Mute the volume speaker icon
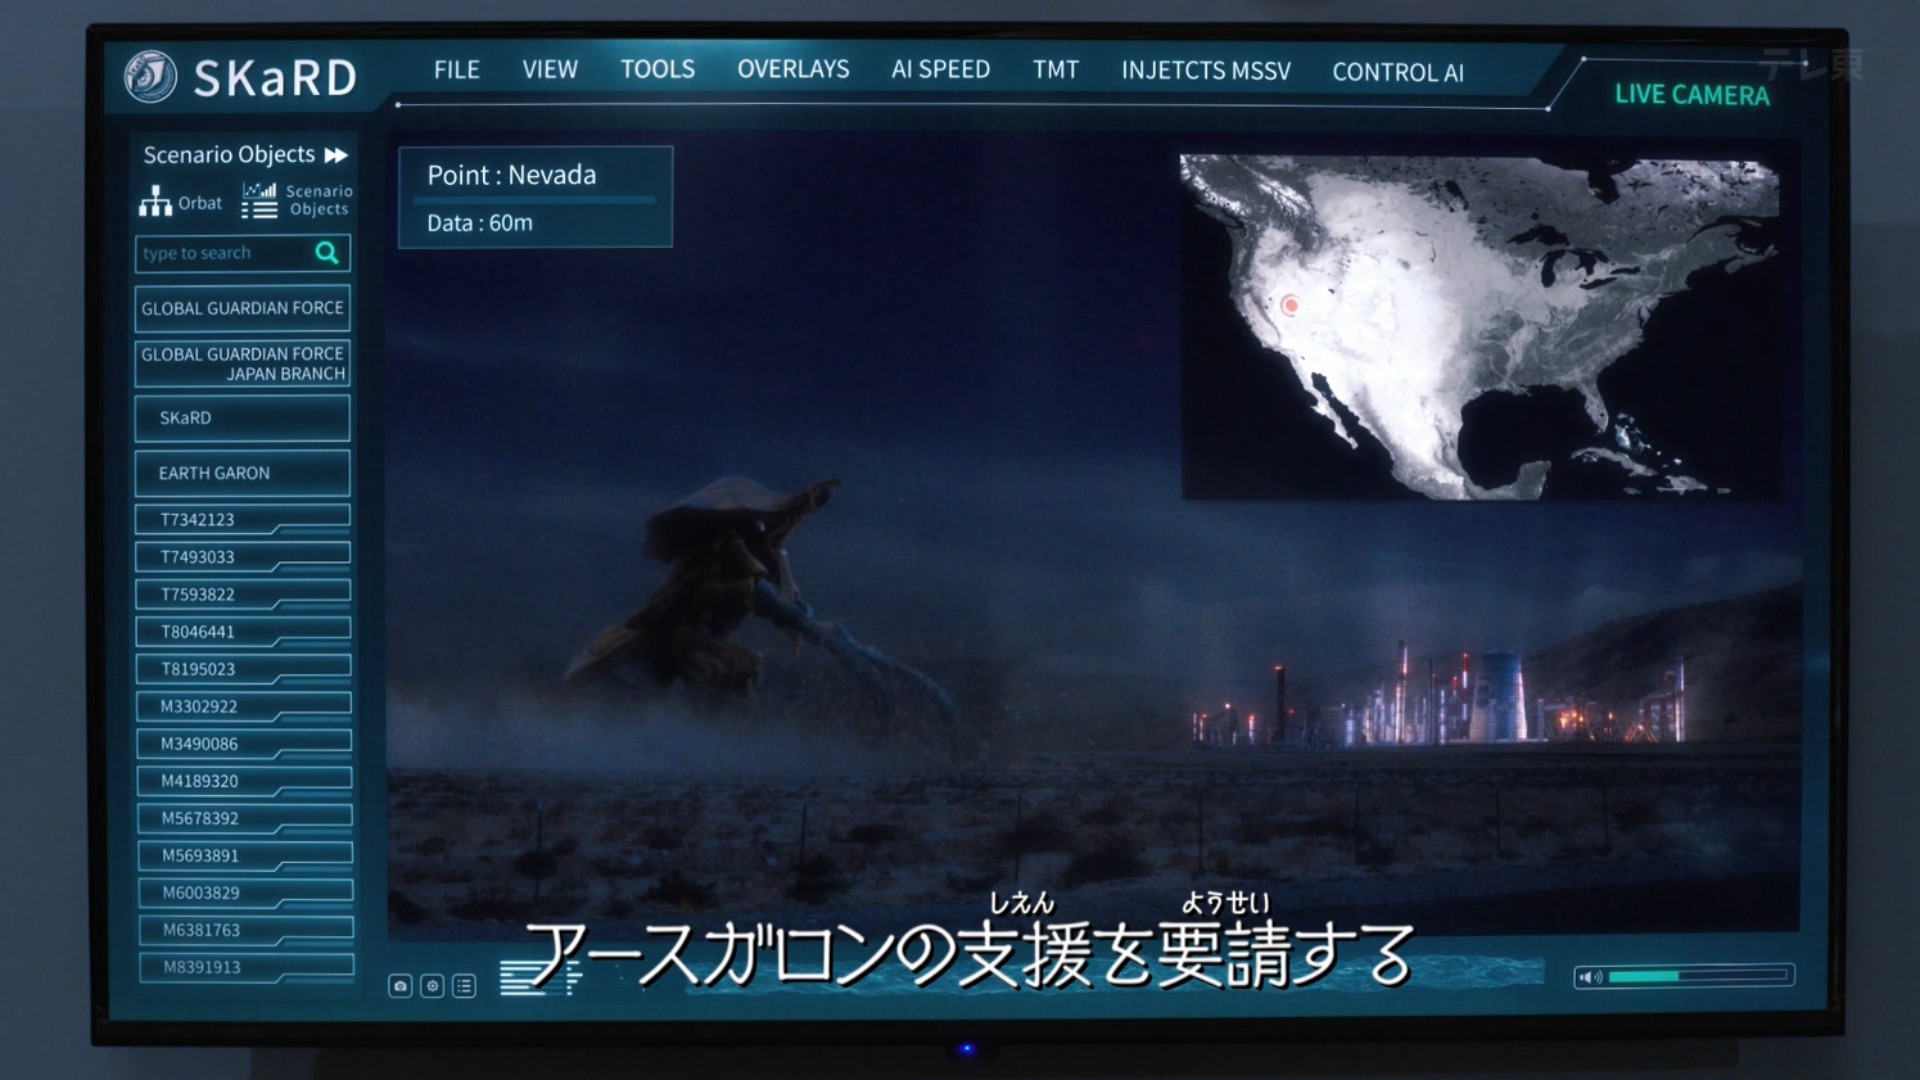The height and width of the screenshot is (1080, 1920). (x=1590, y=977)
